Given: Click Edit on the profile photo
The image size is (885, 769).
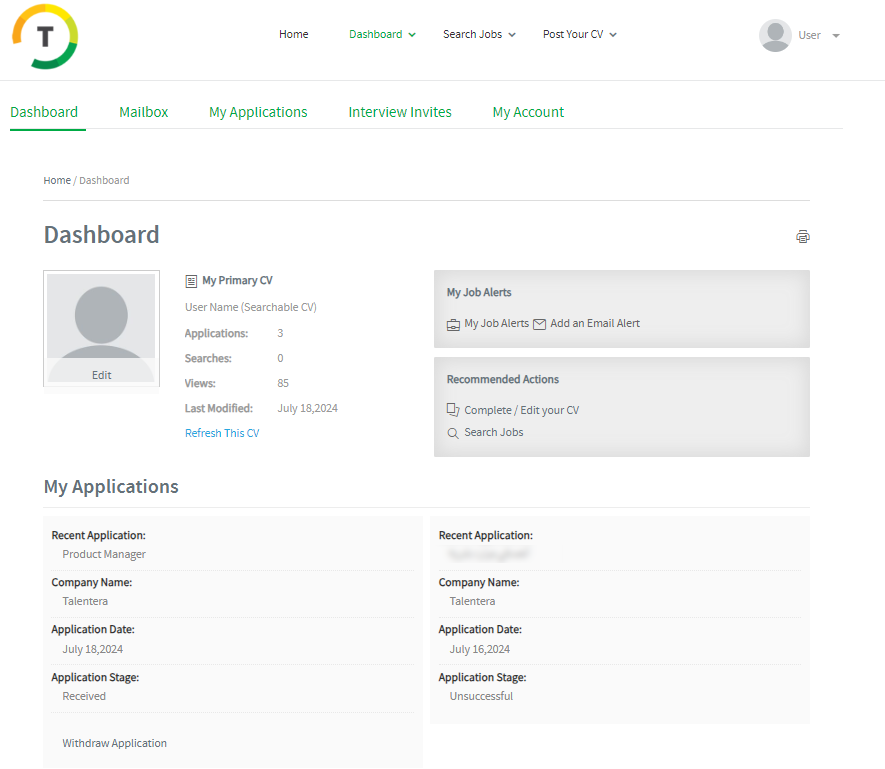Looking at the screenshot, I should coord(101,375).
